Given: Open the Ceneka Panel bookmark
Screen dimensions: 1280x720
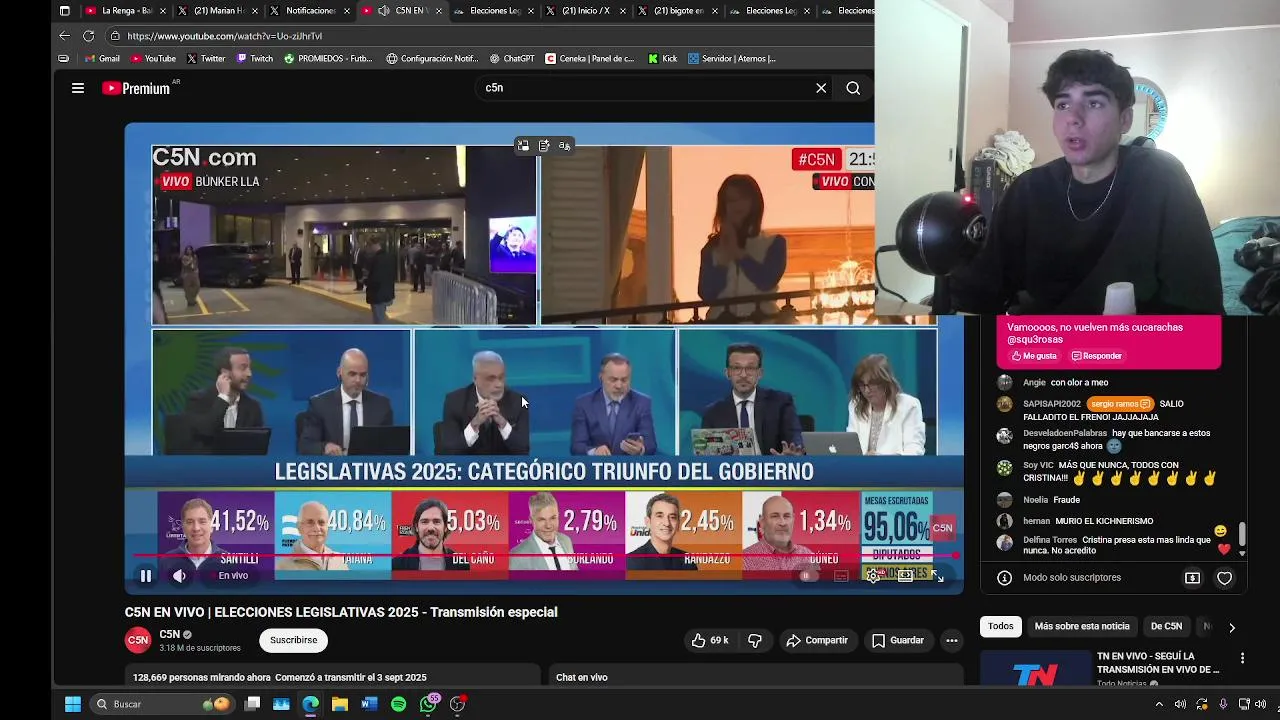Looking at the screenshot, I should pyautogui.click(x=590, y=59).
